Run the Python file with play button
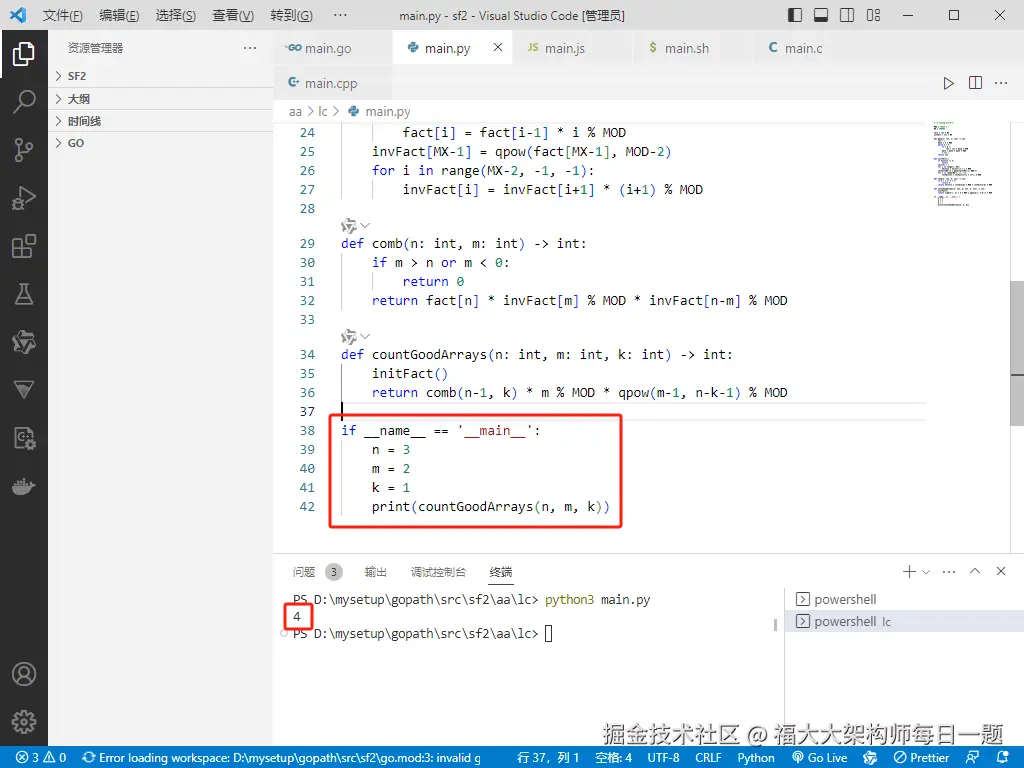The width and height of the screenshot is (1024, 768). pos(948,83)
